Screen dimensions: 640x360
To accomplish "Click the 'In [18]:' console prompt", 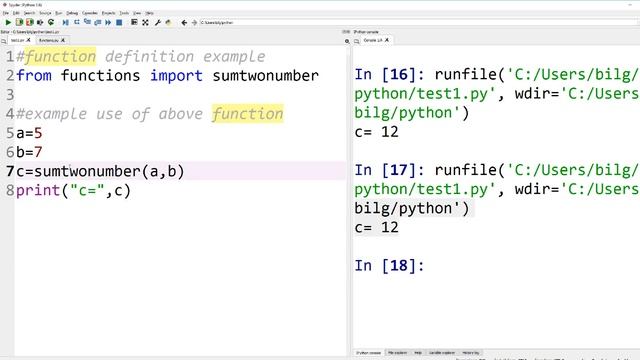I will pos(389,266).
